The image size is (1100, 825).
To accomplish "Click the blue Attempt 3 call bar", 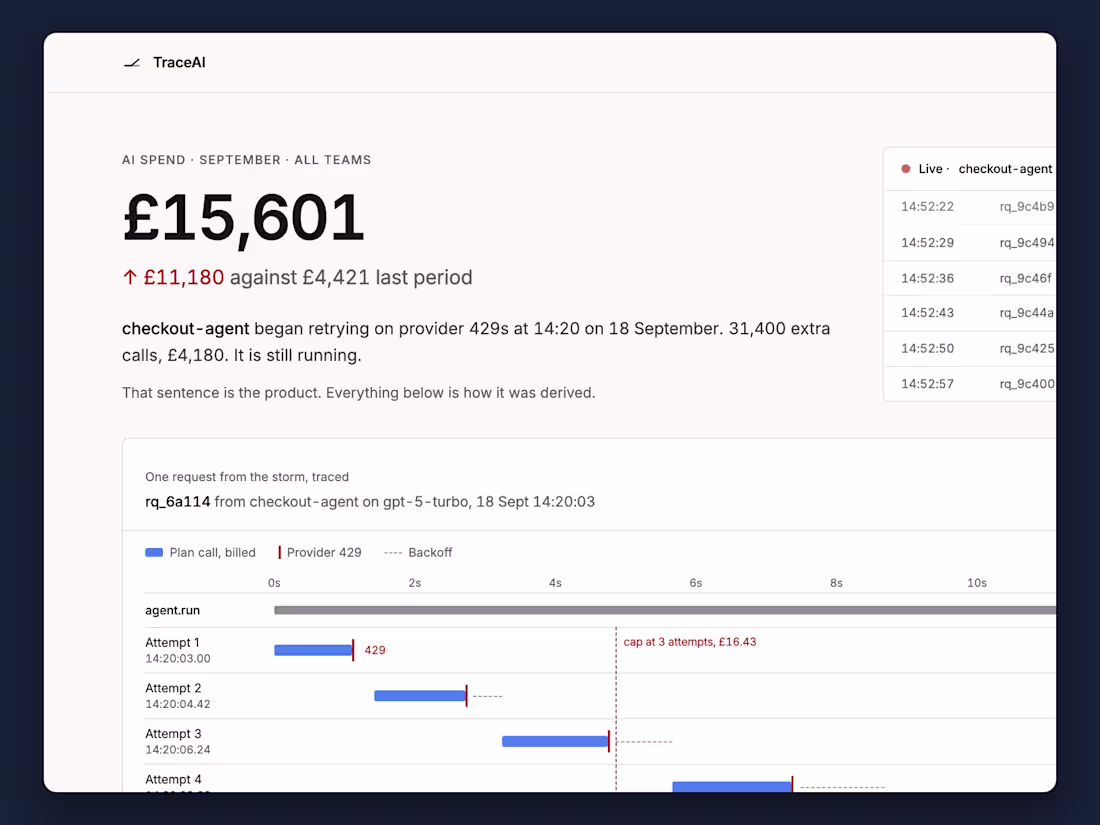I will click(555, 742).
